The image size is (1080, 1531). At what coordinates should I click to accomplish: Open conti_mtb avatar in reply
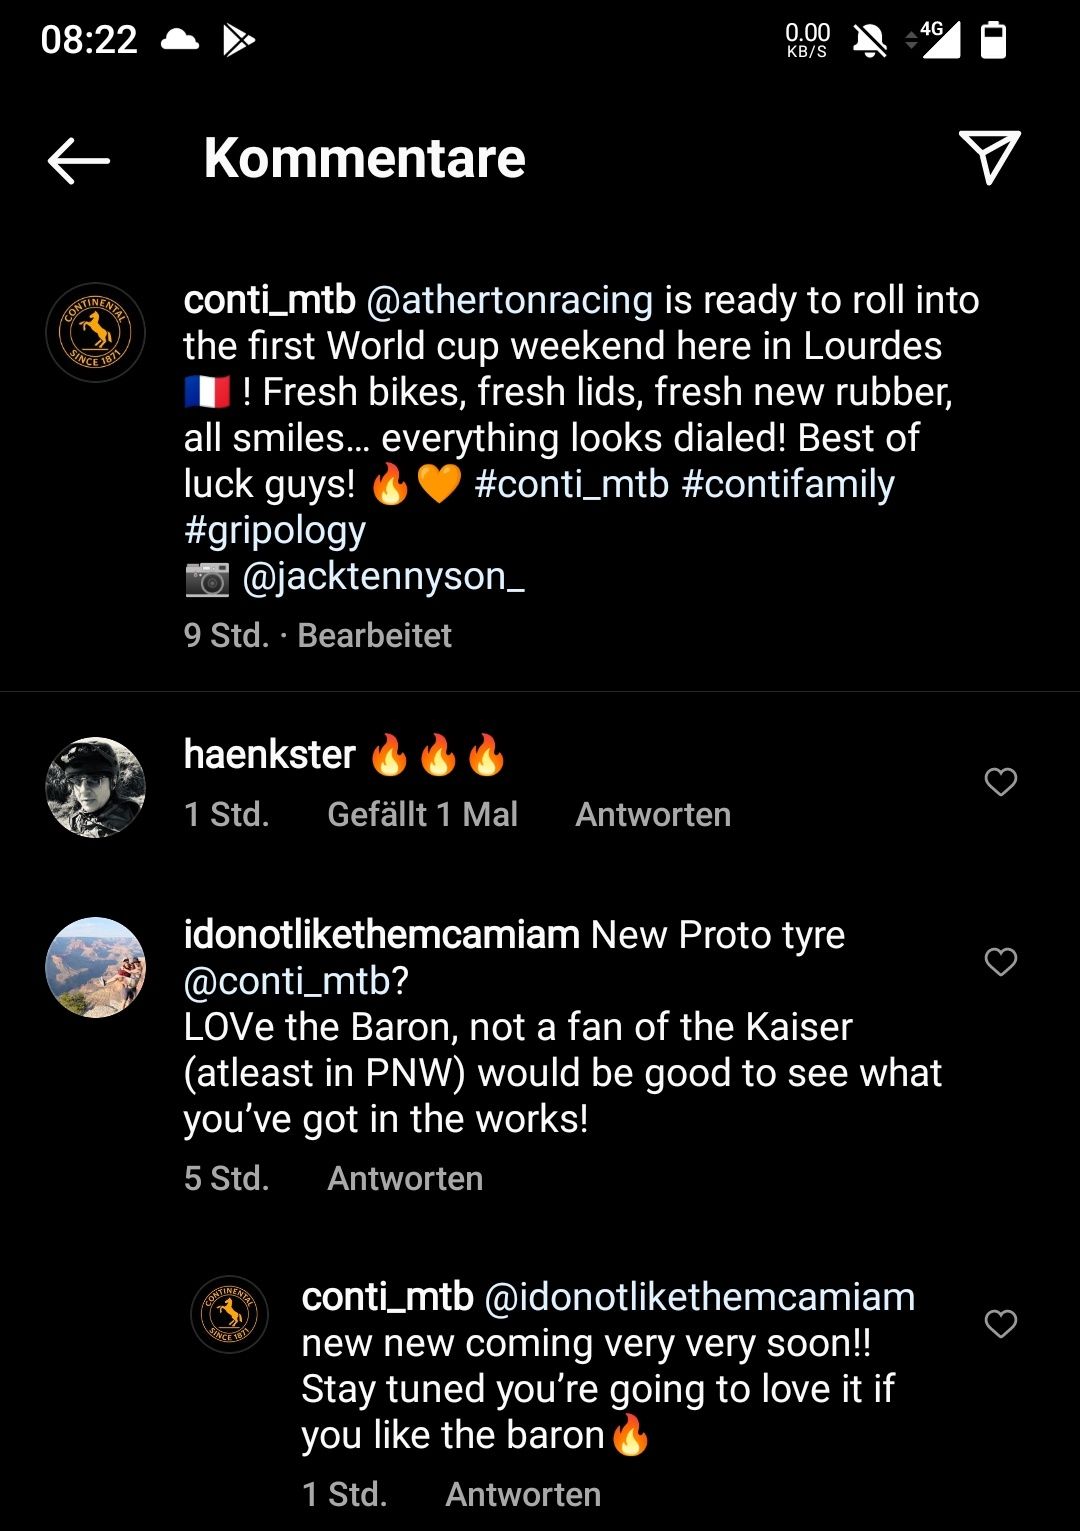click(230, 1314)
